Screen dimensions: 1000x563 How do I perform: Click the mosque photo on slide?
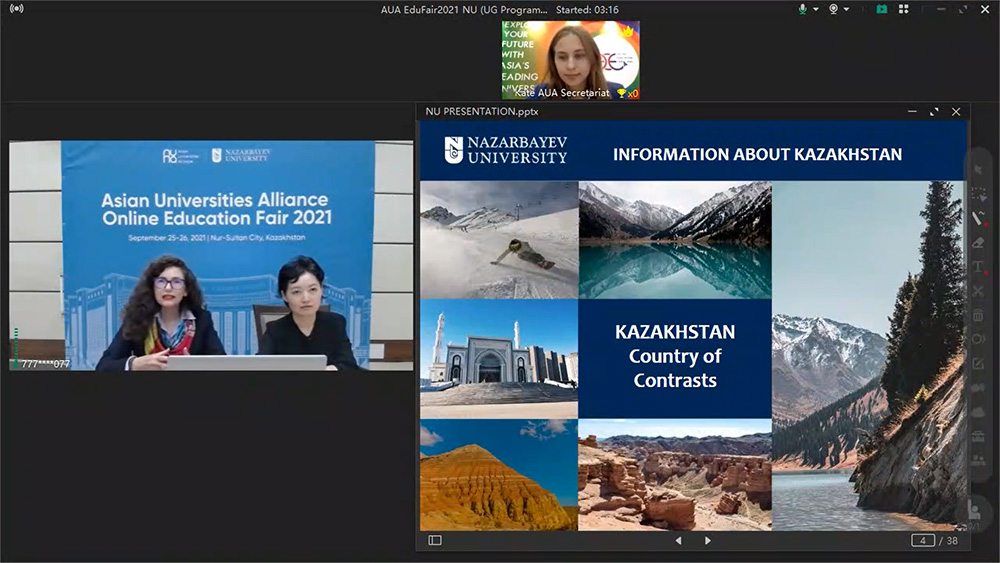coord(499,359)
